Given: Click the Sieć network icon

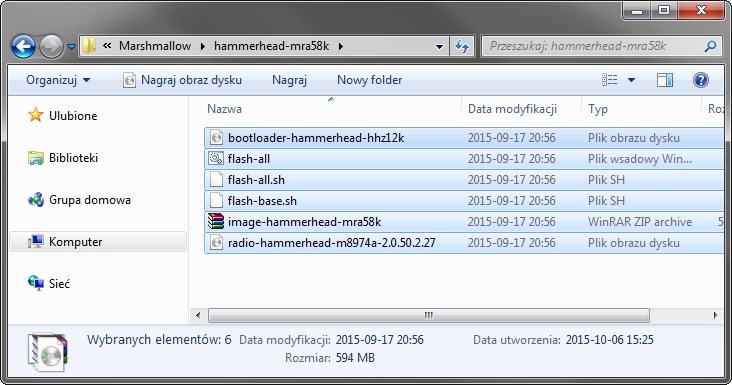Looking at the screenshot, I should point(35,283).
